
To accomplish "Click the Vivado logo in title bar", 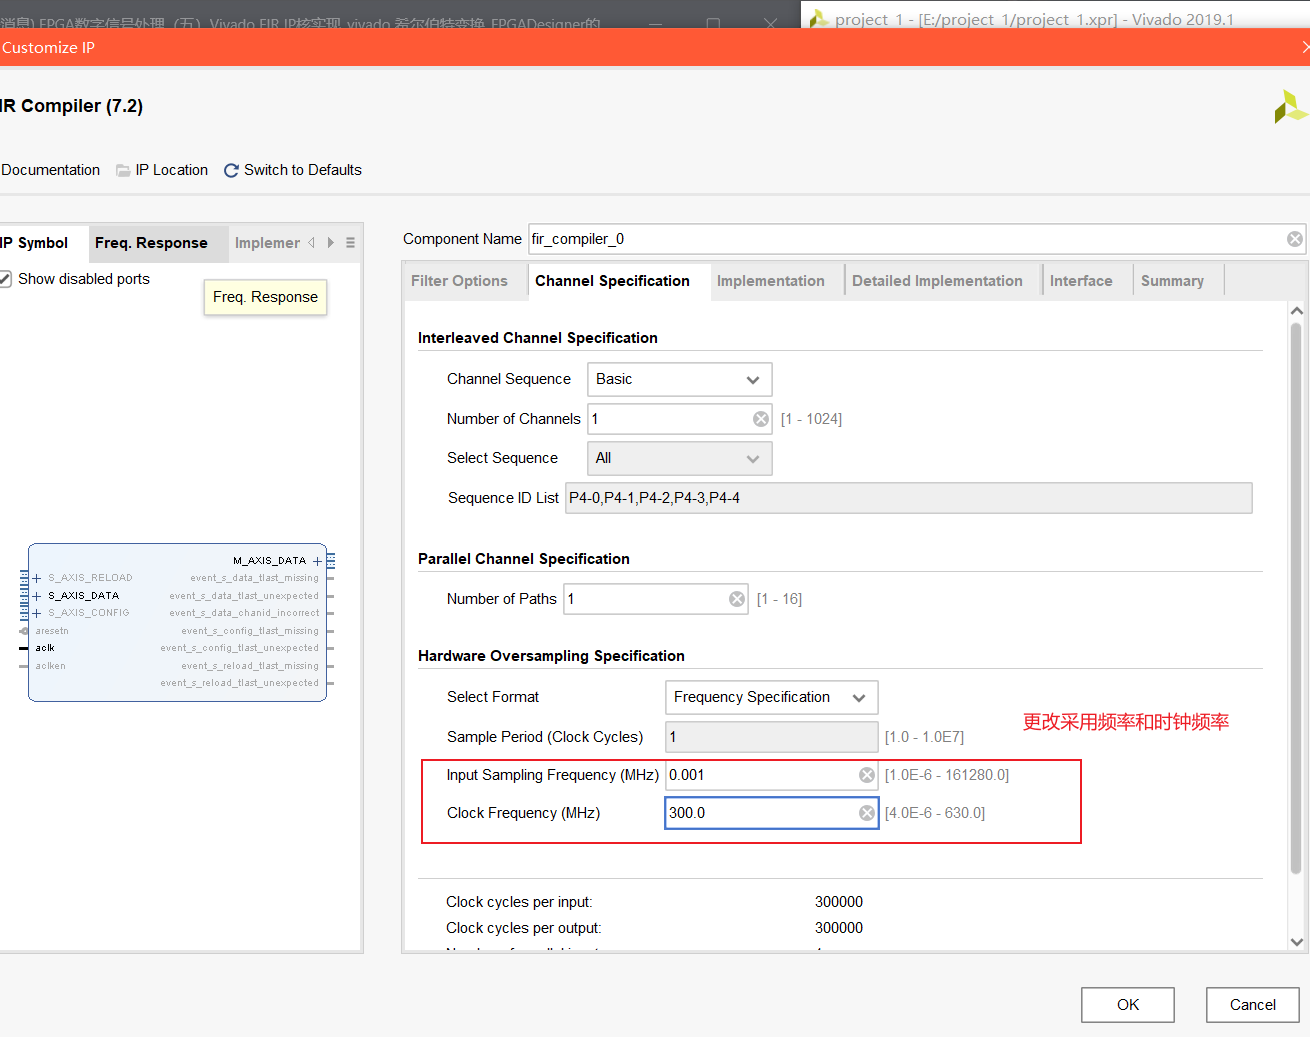I will pyautogui.click(x=819, y=19).
